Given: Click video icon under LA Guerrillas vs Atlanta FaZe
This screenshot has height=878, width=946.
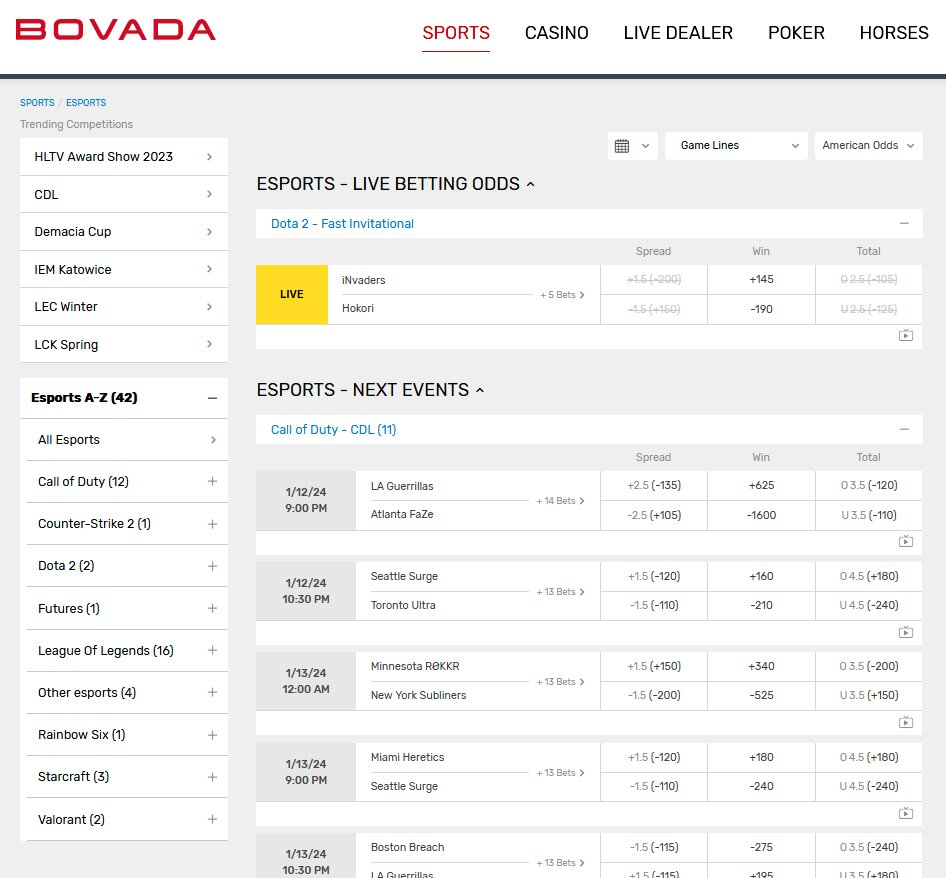Looking at the screenshot, I should [905, 542].
